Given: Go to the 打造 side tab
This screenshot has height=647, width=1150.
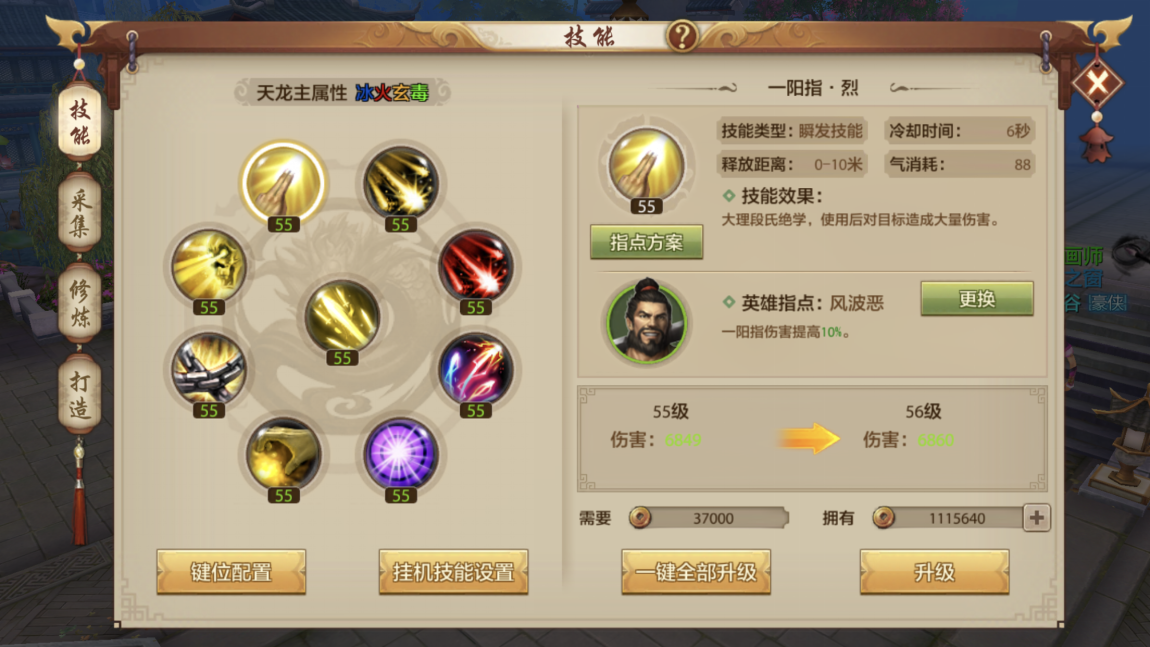Looking at the screenshot, I should [79, 394].
